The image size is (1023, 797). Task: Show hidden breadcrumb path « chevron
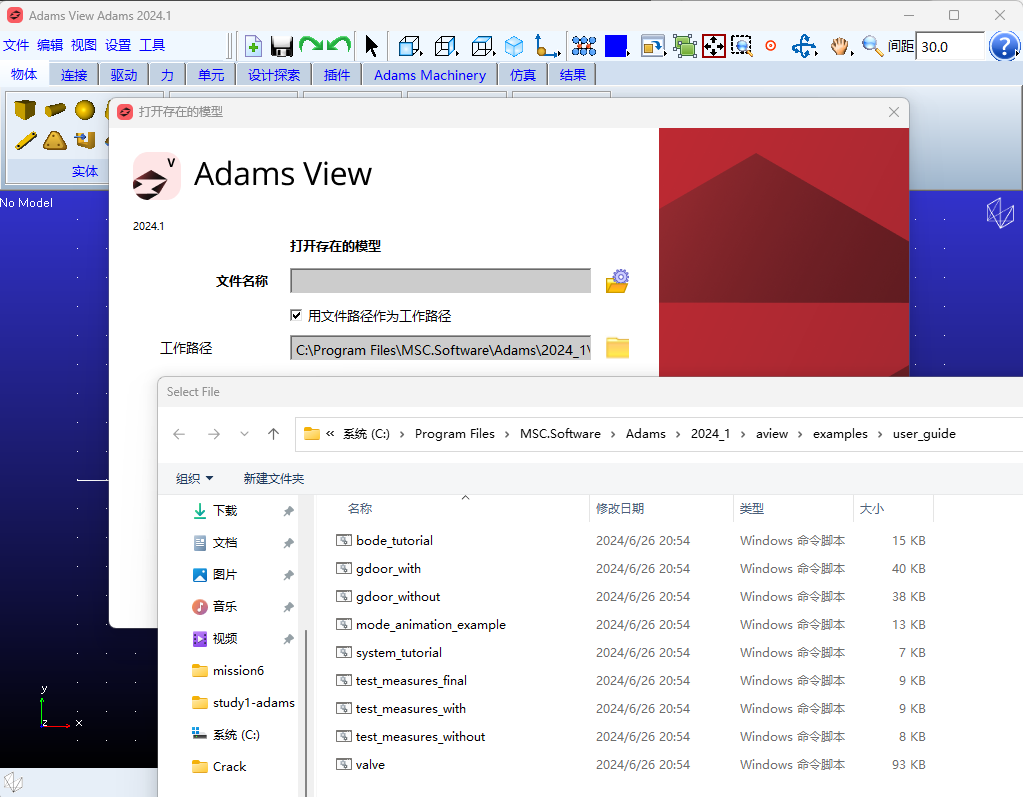tap(330, 434)
